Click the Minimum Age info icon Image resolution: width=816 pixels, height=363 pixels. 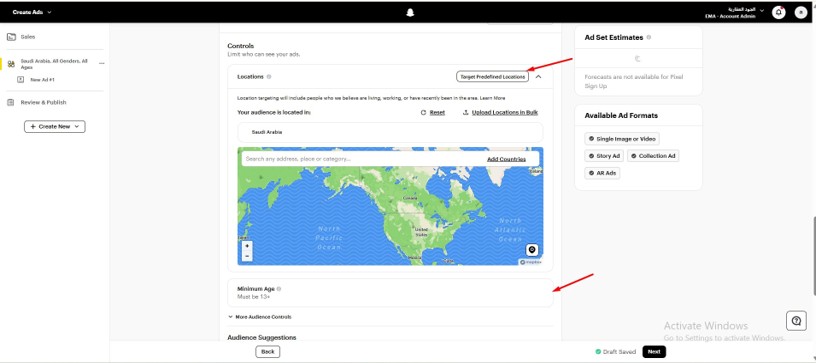(279, 289)
